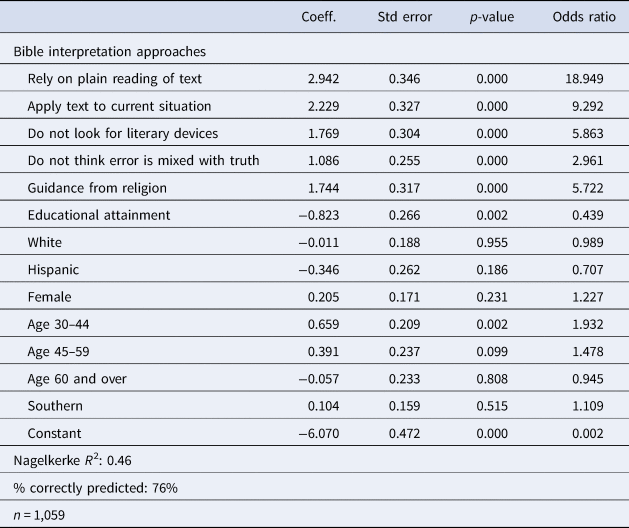Screen dimensions: 629x528
Task: Select the Hispanic row label
Action: tap(54, 268)
